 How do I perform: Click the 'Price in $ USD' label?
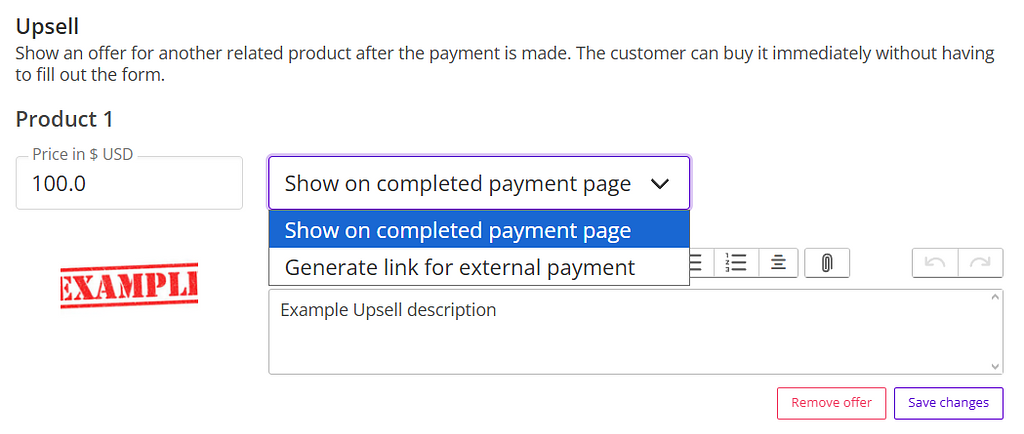click(82, 155)
